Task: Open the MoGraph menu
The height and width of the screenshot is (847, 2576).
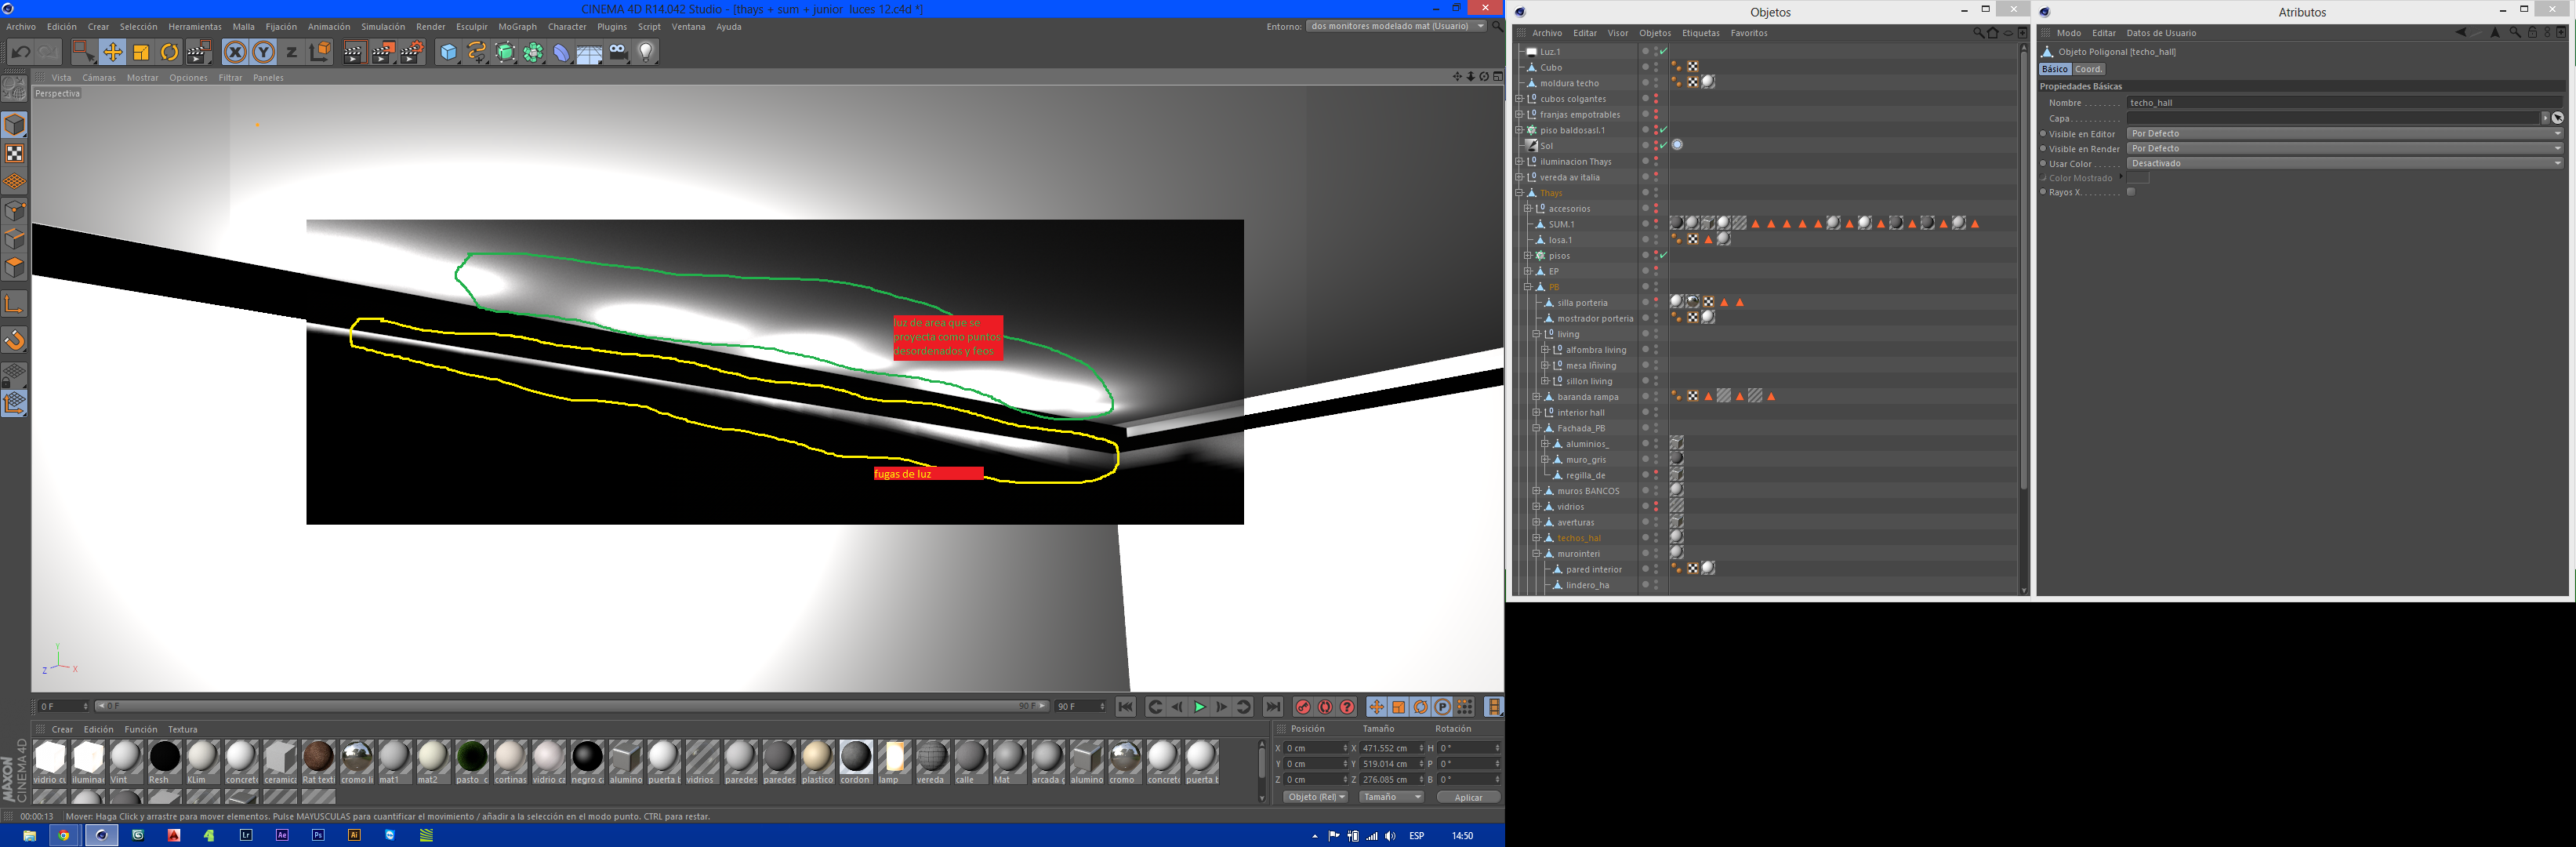Action: pyautogui.click(x=517, y=27)
